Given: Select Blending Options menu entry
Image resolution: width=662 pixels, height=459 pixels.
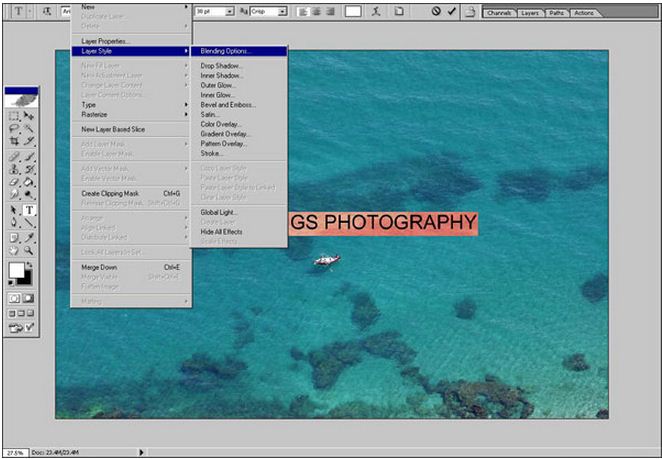Looking at the screenshot, I should pyautogui.click(x=226, y=50).
